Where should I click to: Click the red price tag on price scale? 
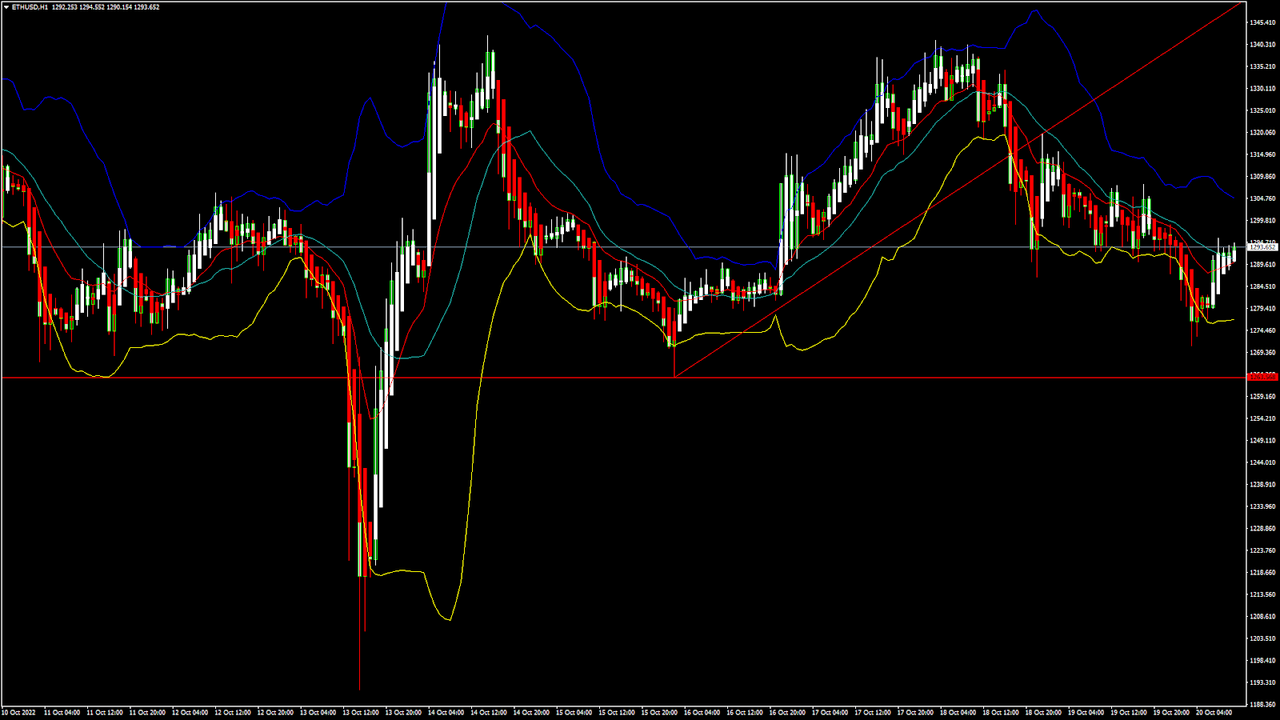(x=1262, y=377)
